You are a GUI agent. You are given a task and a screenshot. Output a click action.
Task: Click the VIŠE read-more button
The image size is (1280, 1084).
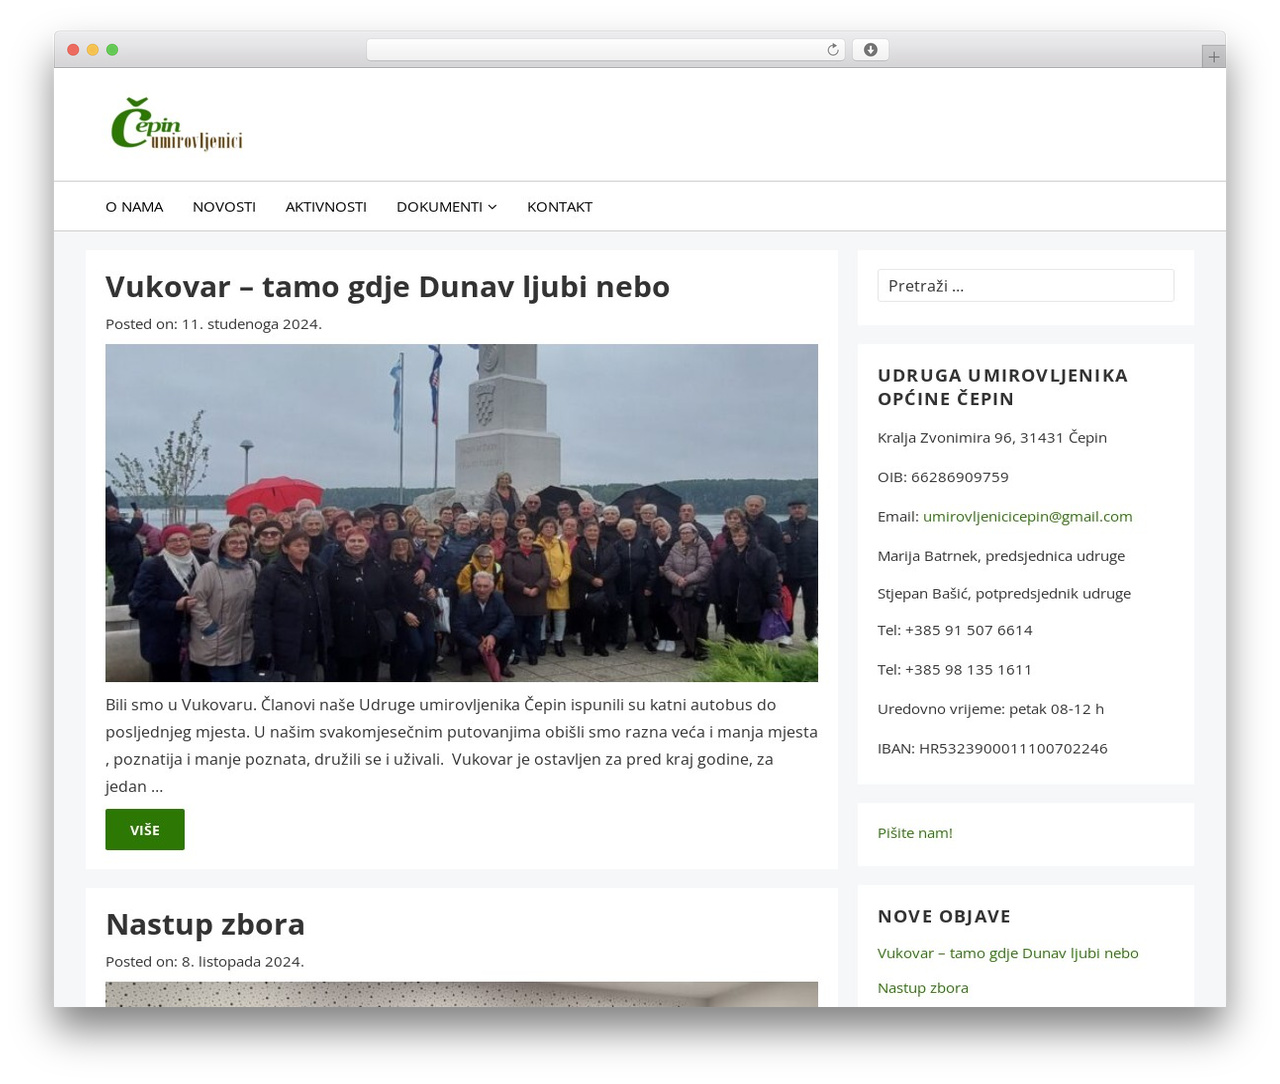point(145,830)
